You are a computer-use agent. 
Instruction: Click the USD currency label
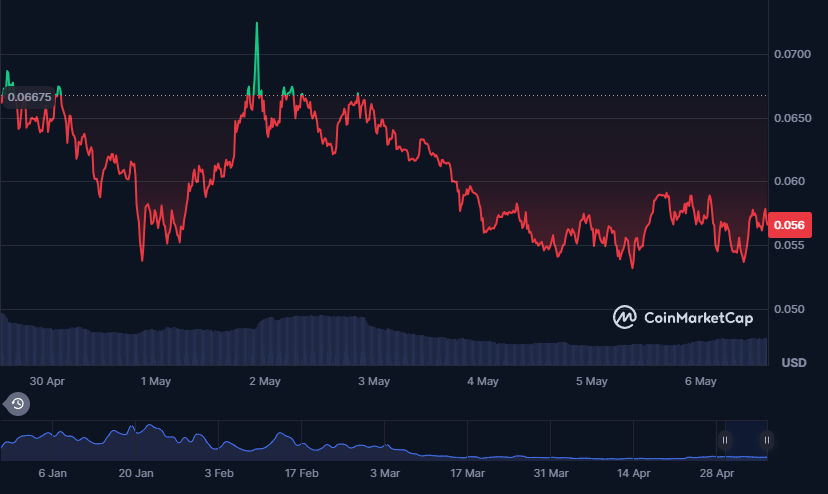[794, 363]
